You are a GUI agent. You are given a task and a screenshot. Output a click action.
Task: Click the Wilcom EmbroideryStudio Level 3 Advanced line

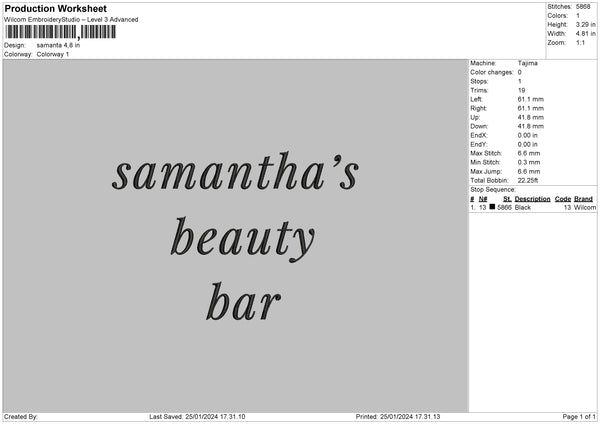tap(71, 20)
